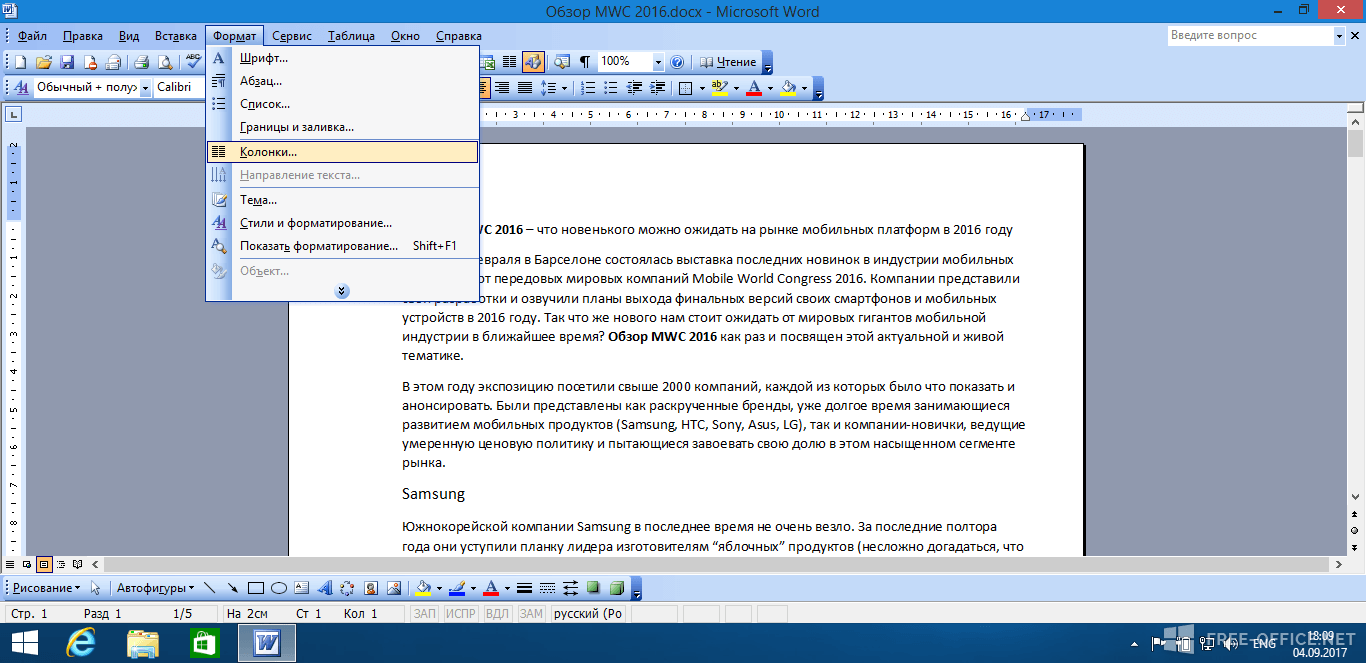Screen dimensions: 1366x663
Task: Expand the Рисование drawing menu
Action: (x=45, y=588)
